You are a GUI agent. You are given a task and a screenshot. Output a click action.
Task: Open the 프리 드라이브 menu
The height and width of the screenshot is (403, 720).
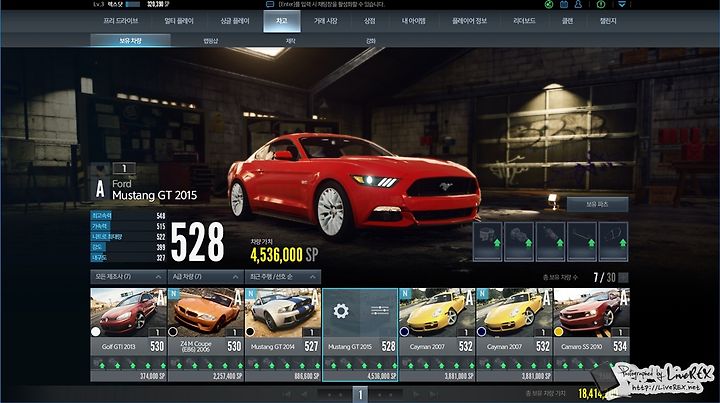(x=120, y=21)
